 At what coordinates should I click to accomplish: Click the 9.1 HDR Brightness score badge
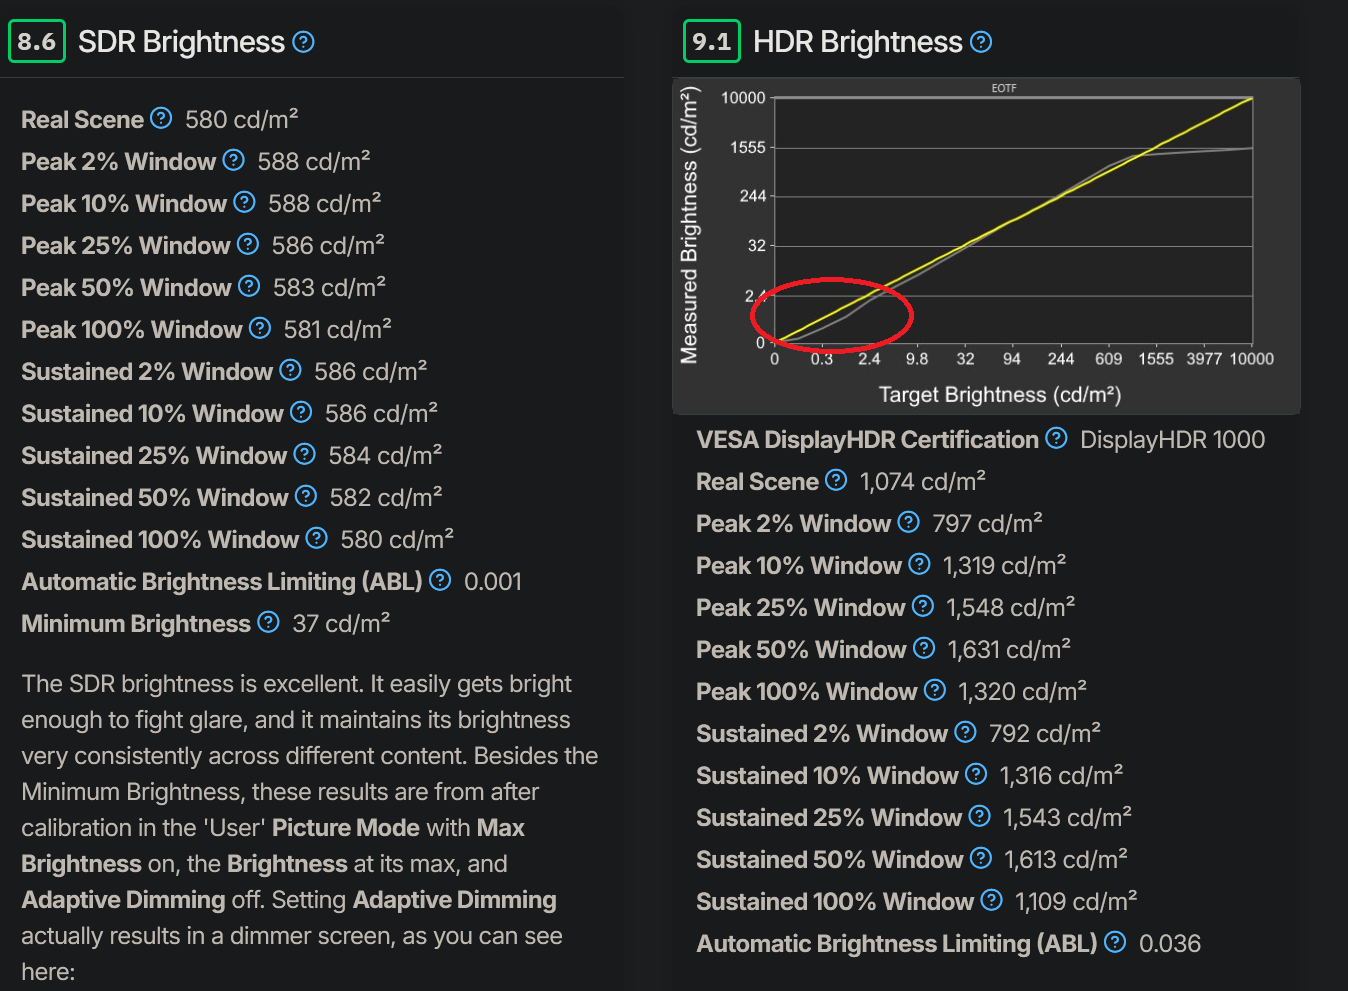pos(711,41)
